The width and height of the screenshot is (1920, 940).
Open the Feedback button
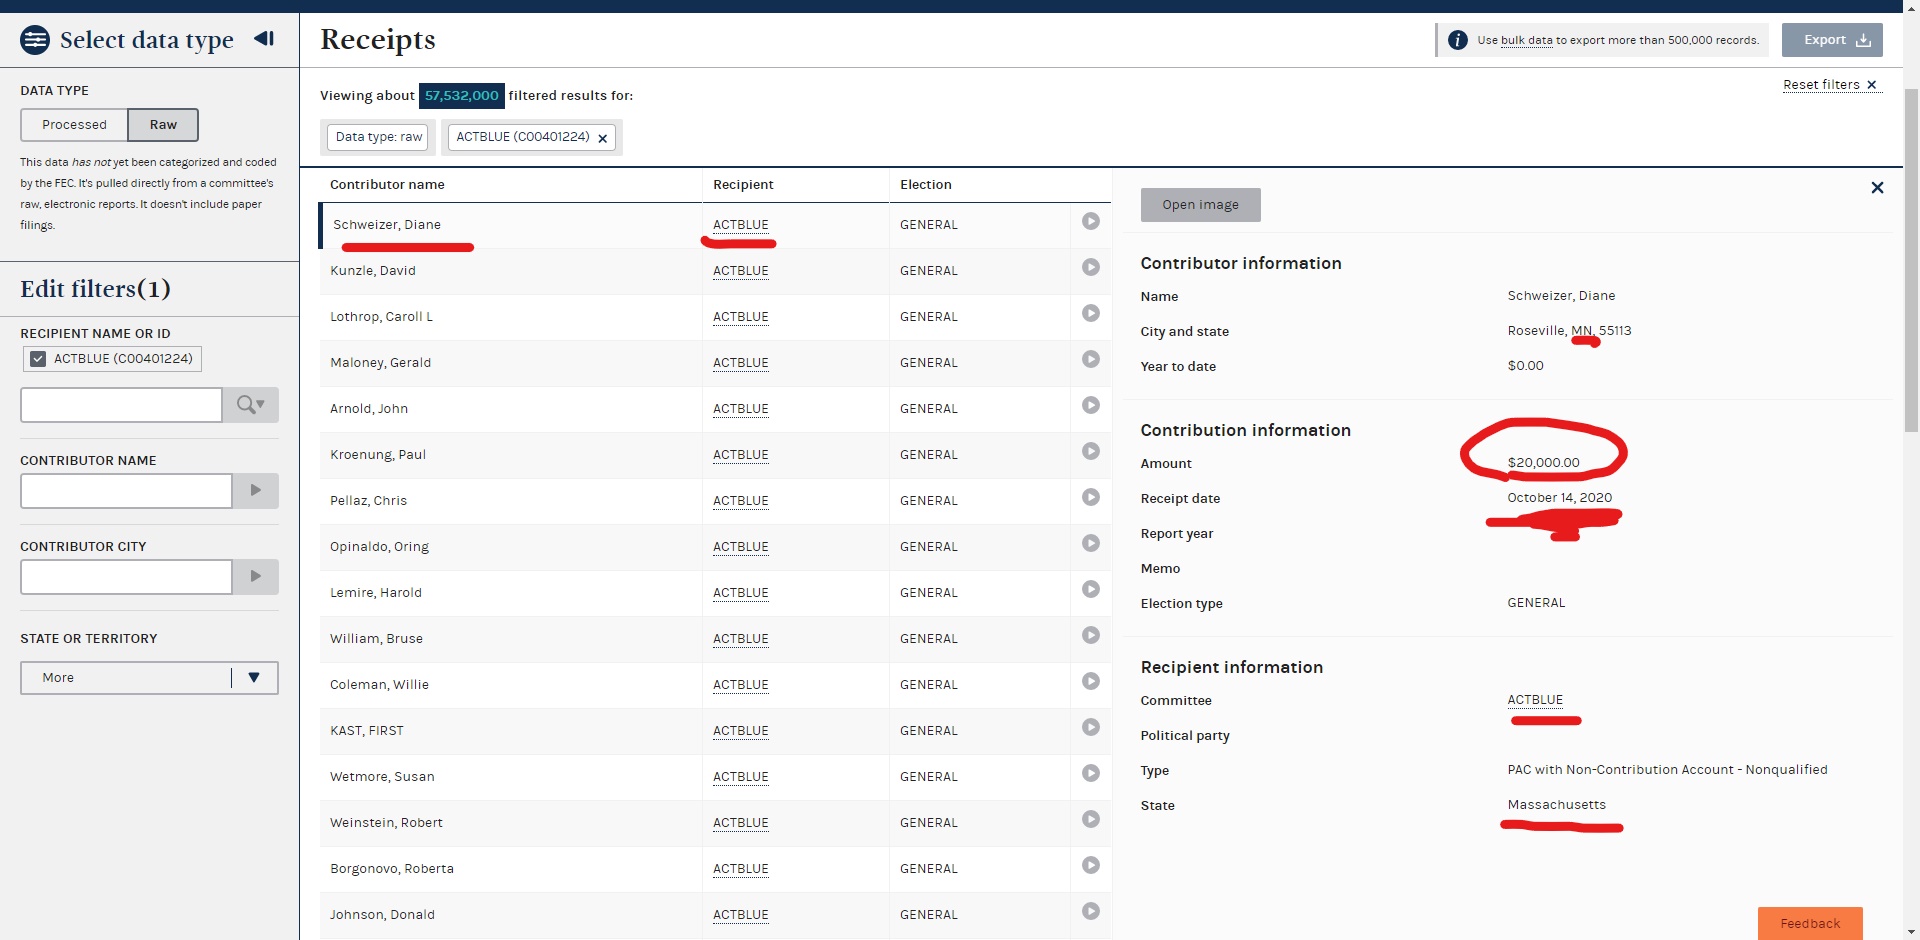tap(1810, 923)
